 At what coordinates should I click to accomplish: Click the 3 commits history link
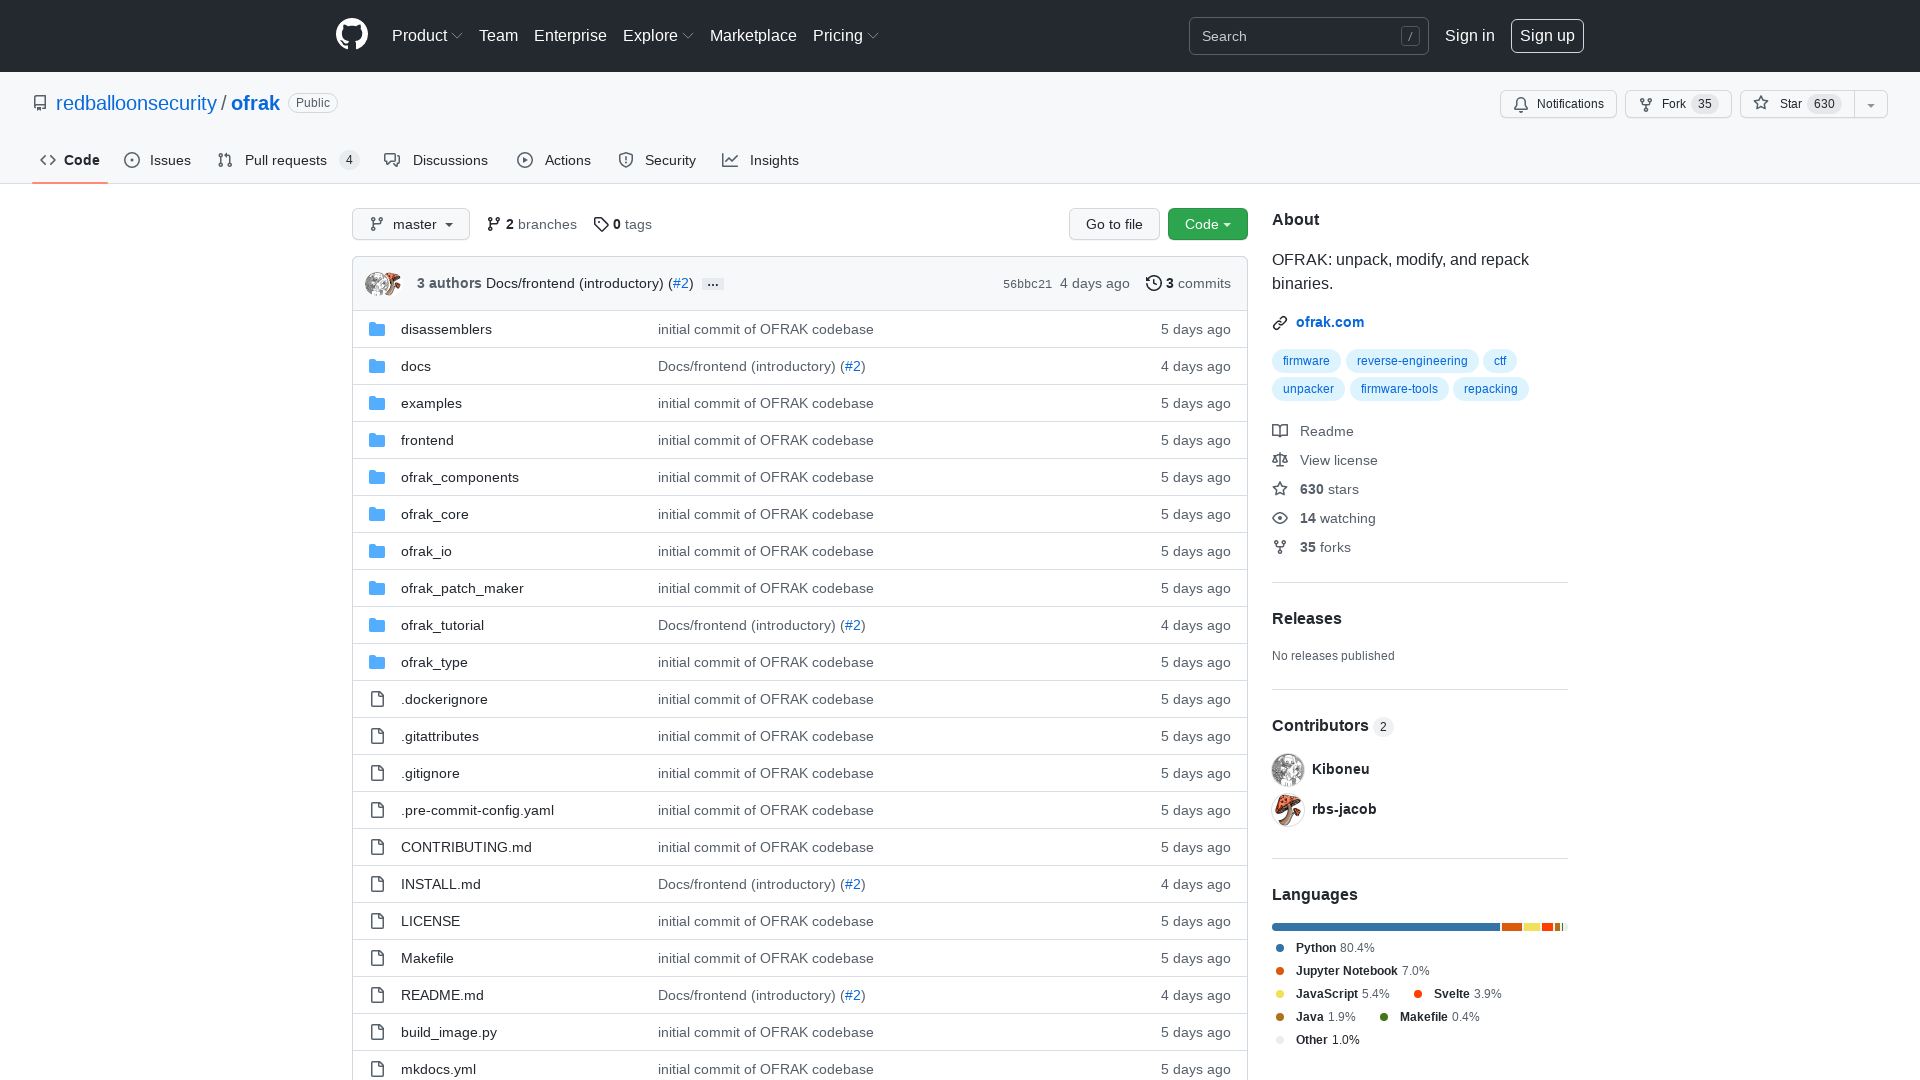tap(1188, 282)
